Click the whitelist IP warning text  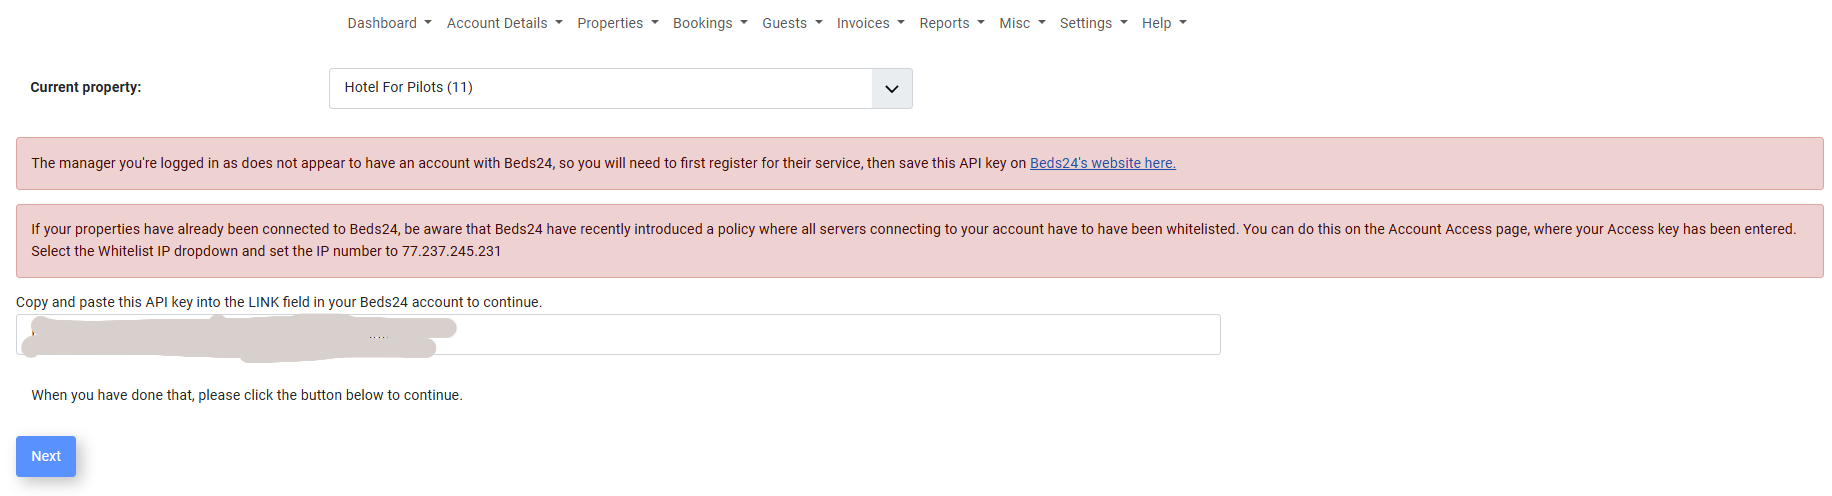point(913,240)
